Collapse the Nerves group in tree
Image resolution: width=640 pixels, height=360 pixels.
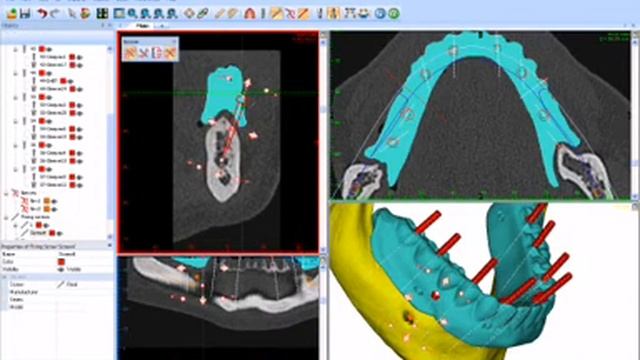pos(6,193)
